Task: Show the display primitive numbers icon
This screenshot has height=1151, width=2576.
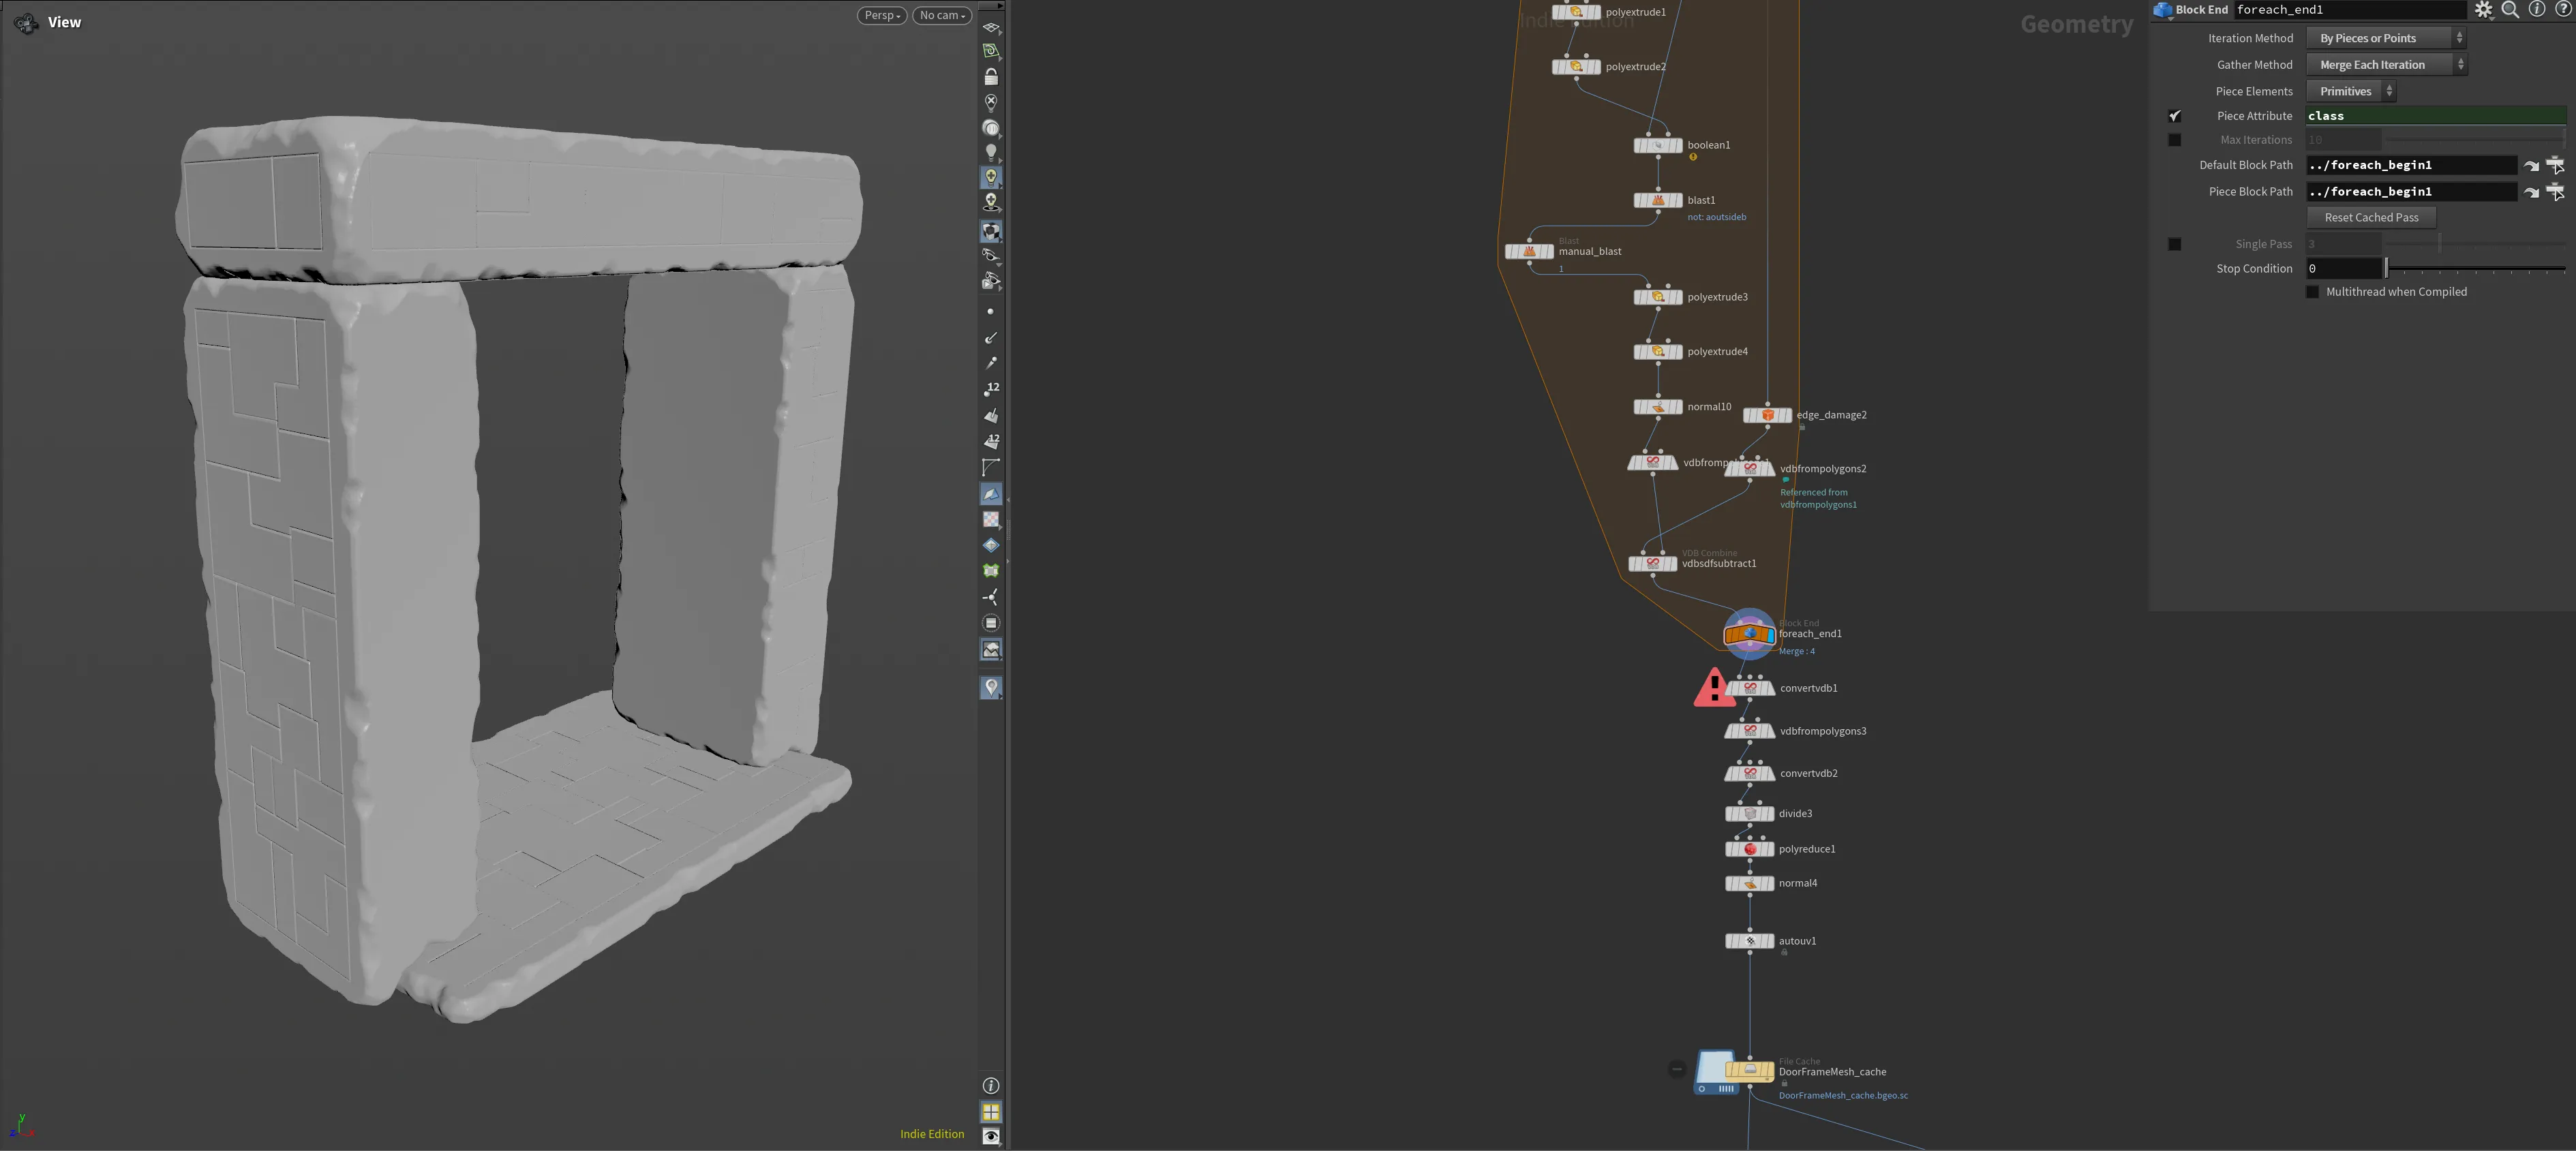Action: coord(991,441)
